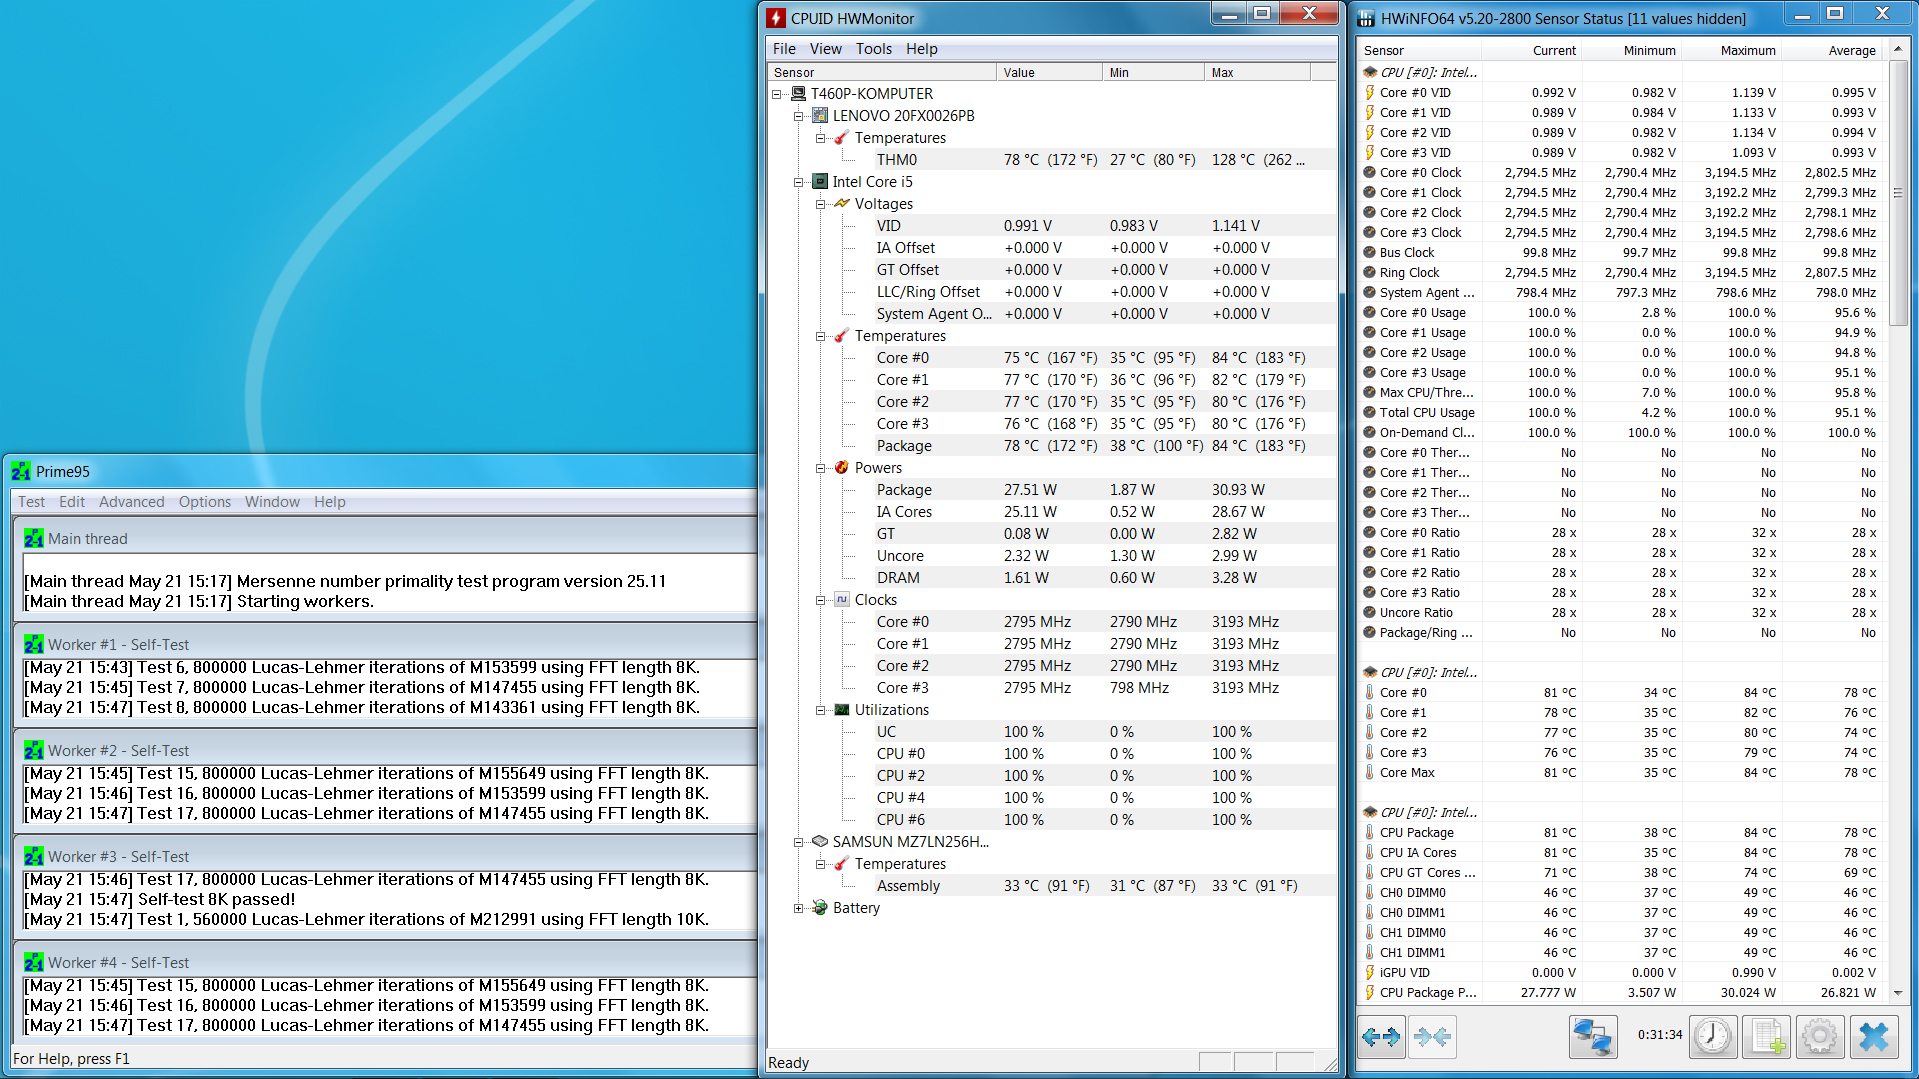
Task: Click HWiNFO Current column header
Action: 1532,50
